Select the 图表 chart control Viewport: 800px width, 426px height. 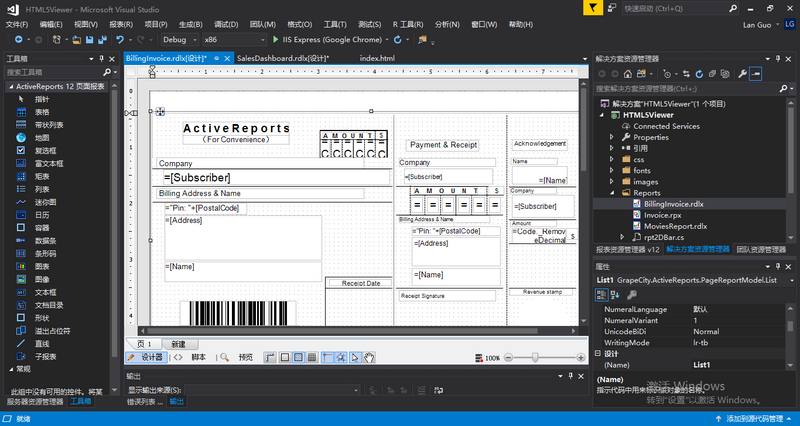pos(42,266)
